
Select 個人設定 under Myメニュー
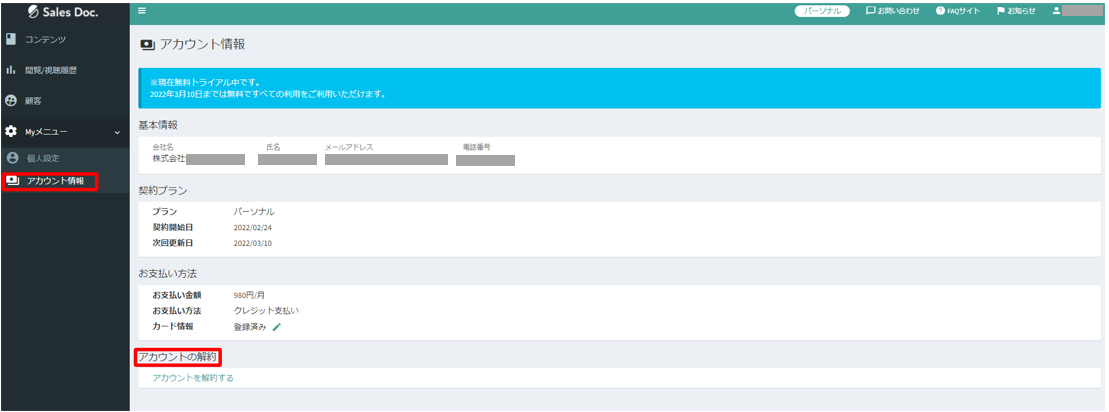43,158
